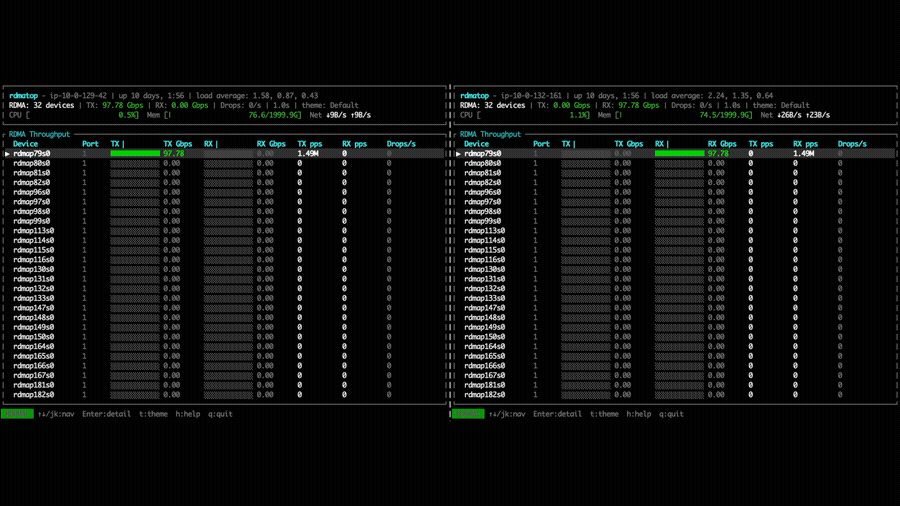Click the 74.5/1999.9G Mem value in right pane

pos(724,115)
